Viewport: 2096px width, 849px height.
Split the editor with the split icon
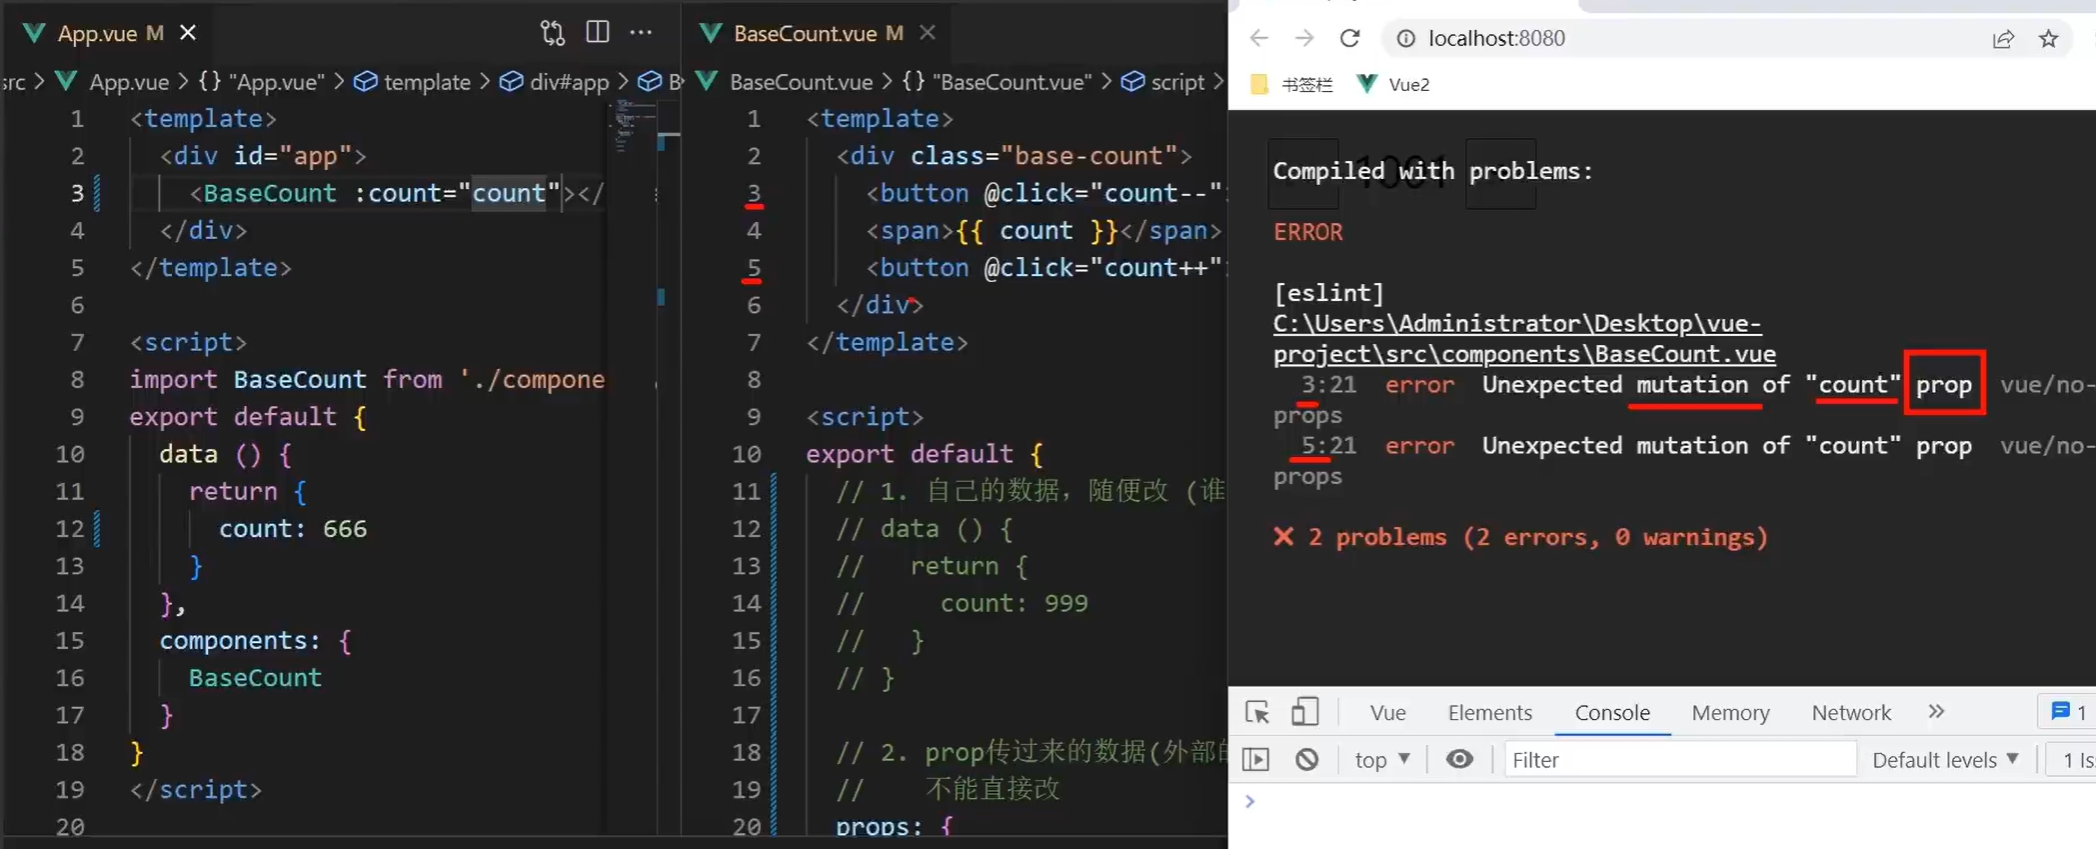click(x=597, y=32)
